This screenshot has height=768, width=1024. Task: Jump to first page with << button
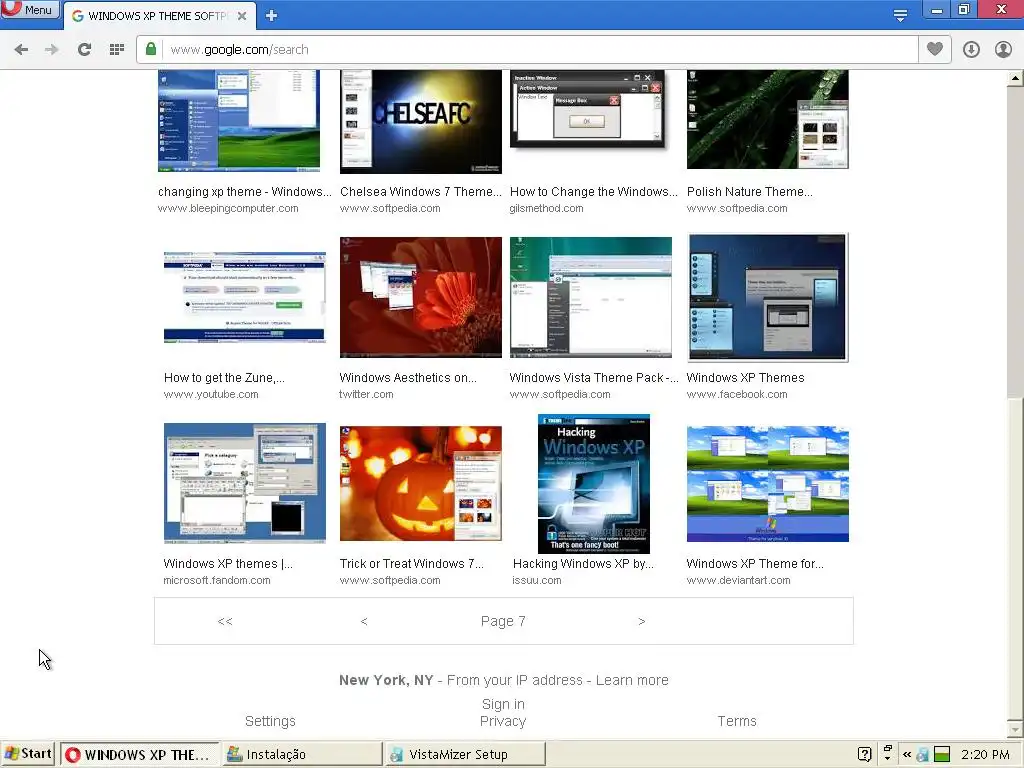(x=225, y=621)
